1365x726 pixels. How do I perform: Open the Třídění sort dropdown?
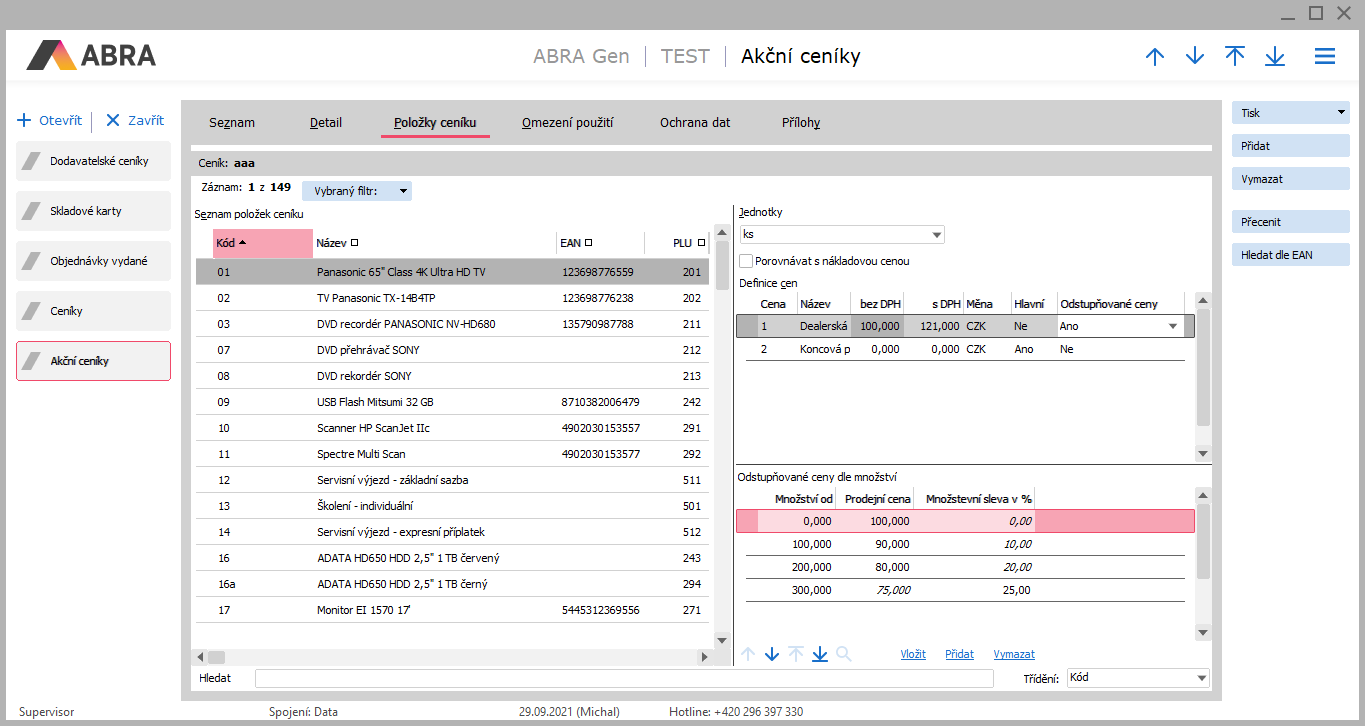pos(1201,678)
